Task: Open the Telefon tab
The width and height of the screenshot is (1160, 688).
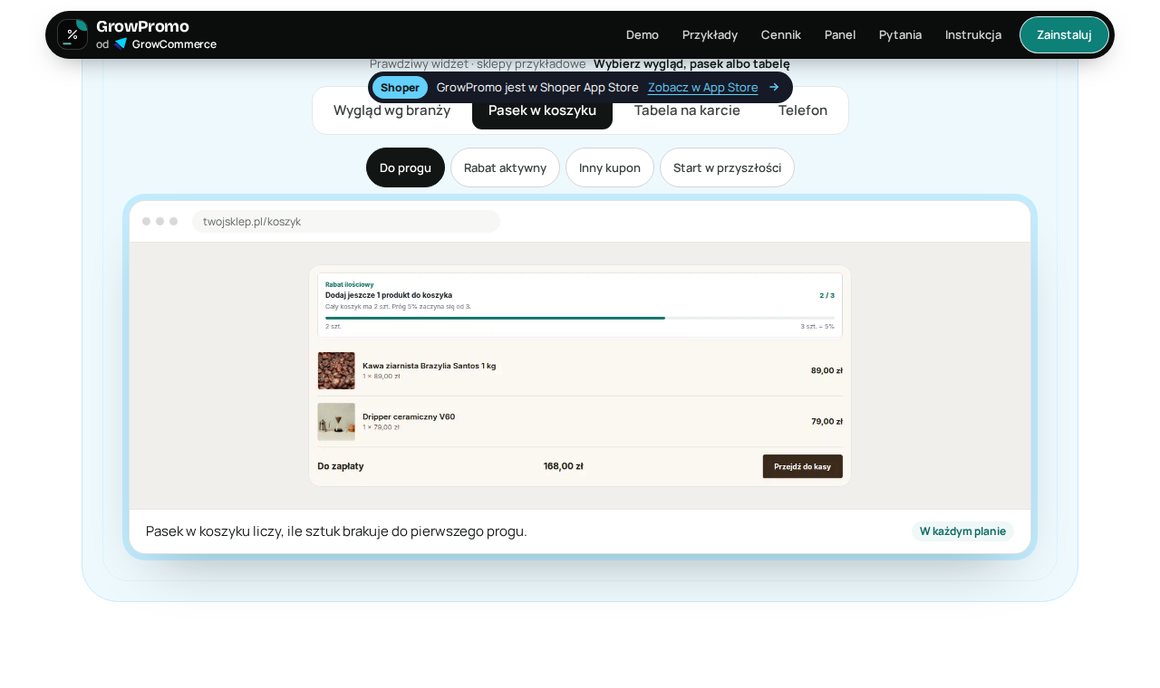Action: (803, 110)
